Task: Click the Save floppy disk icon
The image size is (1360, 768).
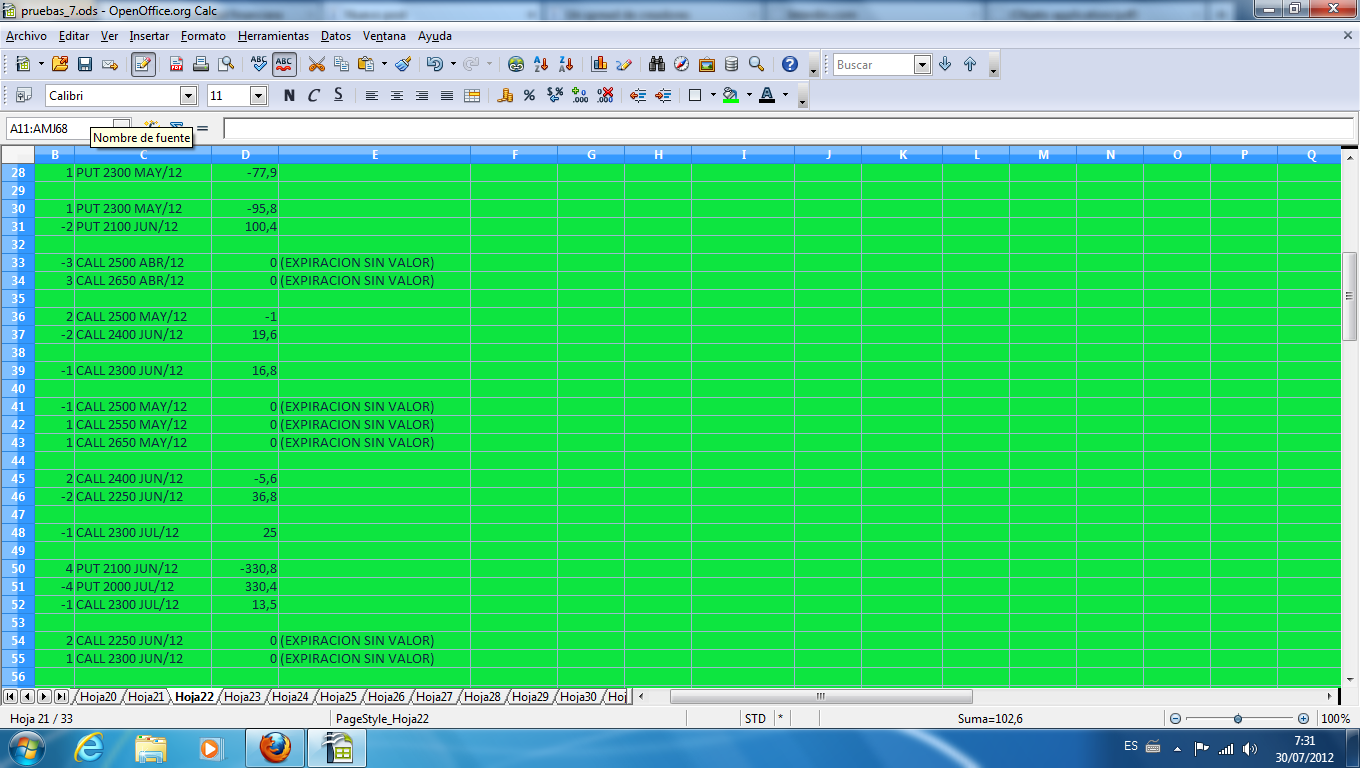Action: tap(85, 64)
